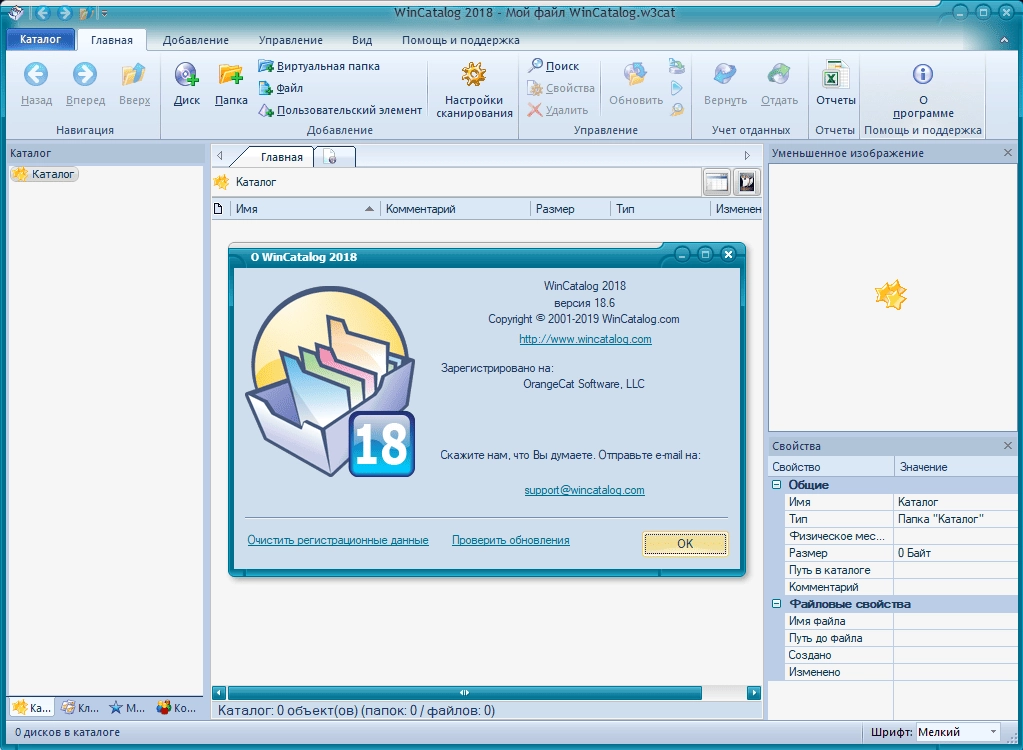Image resolution: width=1023 pixels, height=750 pixels.
Task: Collapse the ribbon with the chevron
Action: (x=1004, y=40)
